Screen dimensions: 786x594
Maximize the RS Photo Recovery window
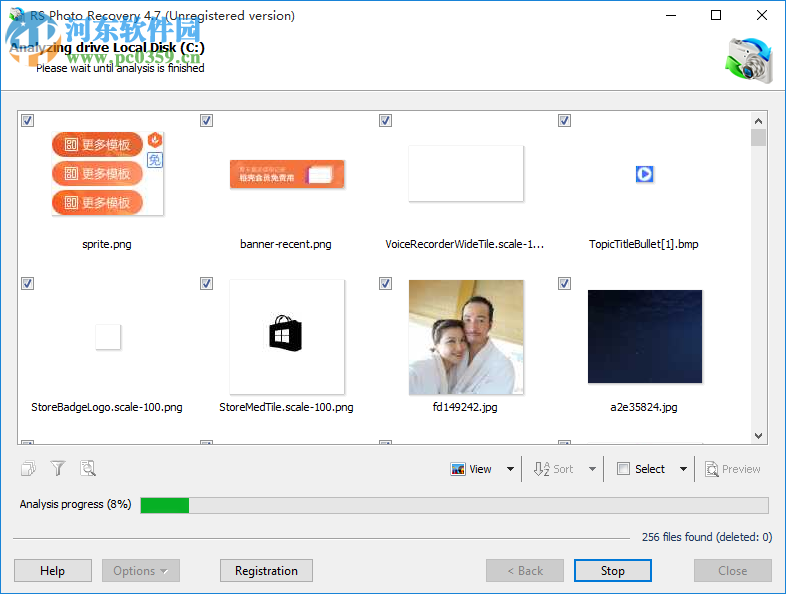[x=716, y=15]
